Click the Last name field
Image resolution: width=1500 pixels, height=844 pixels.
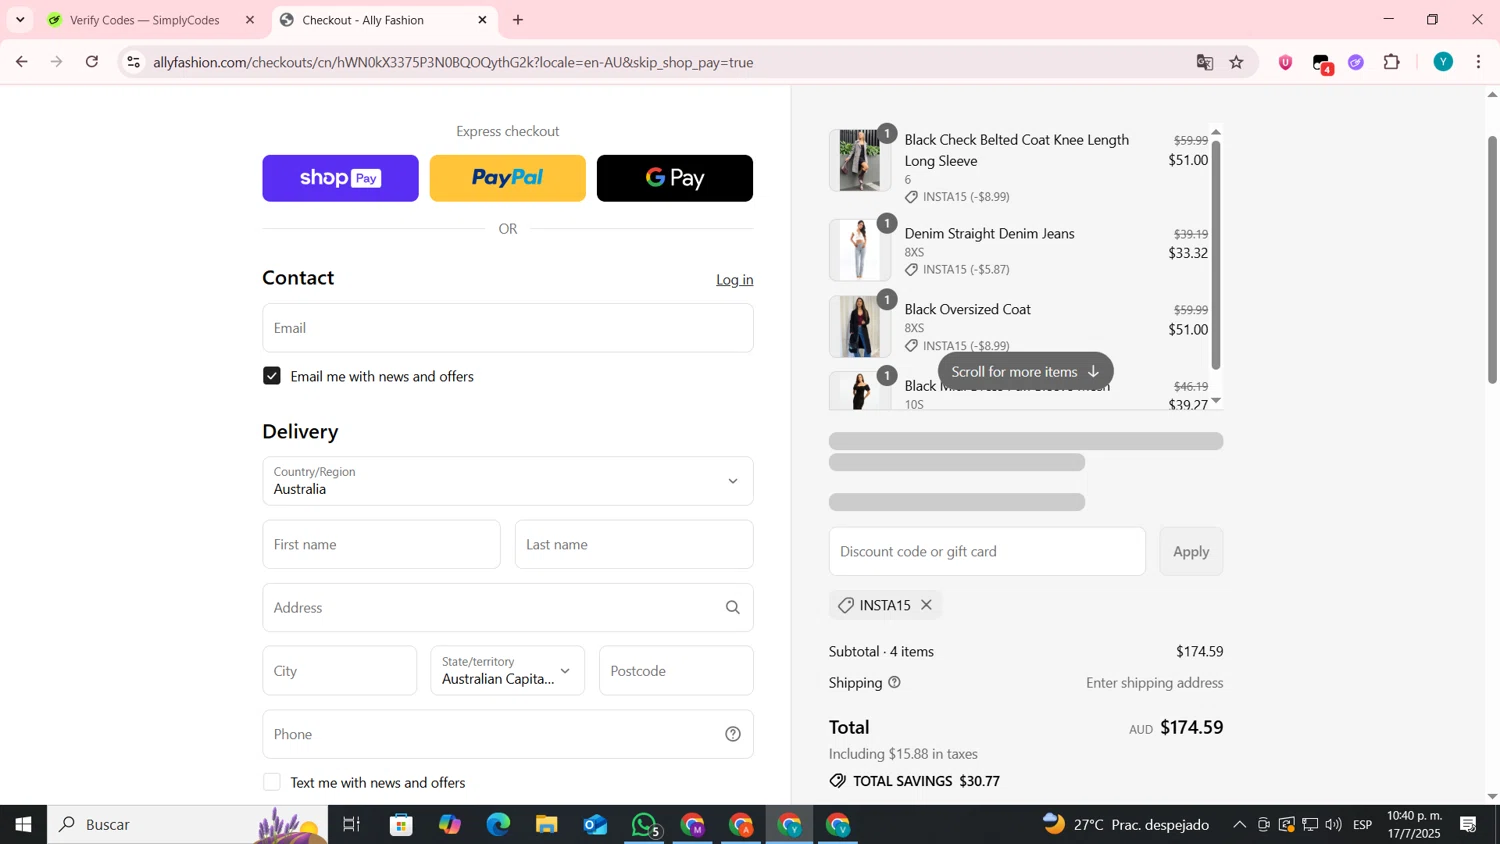click(634, 544)
